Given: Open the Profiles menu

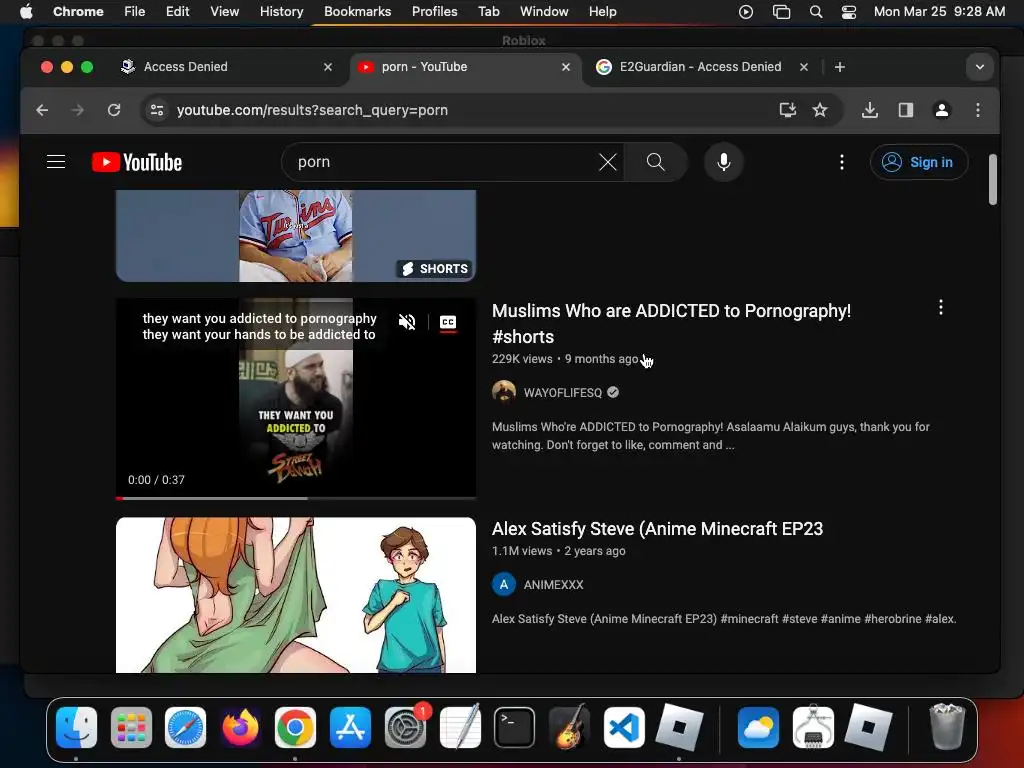Looking at the screenshot, I should point(434,12).
